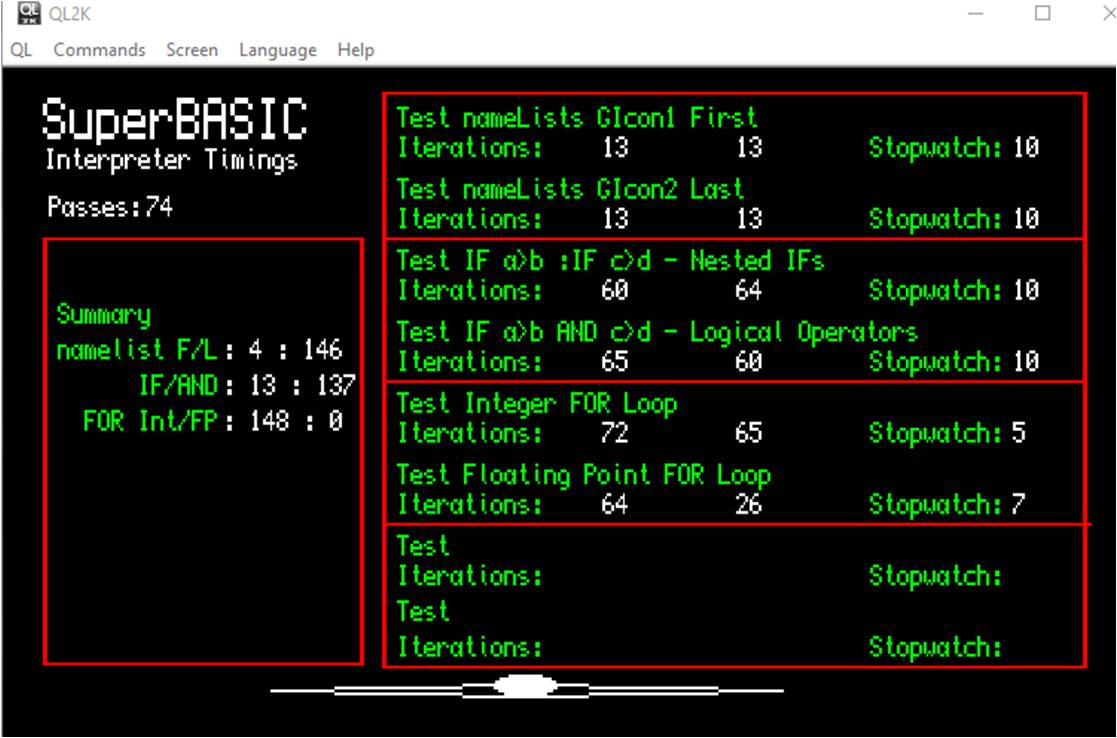Image resolution: width=1117 pixels, height=738 pixels.
Task: Click iteration count 72 for Integer FOR Loop
Action: click(x=615, y=432)
